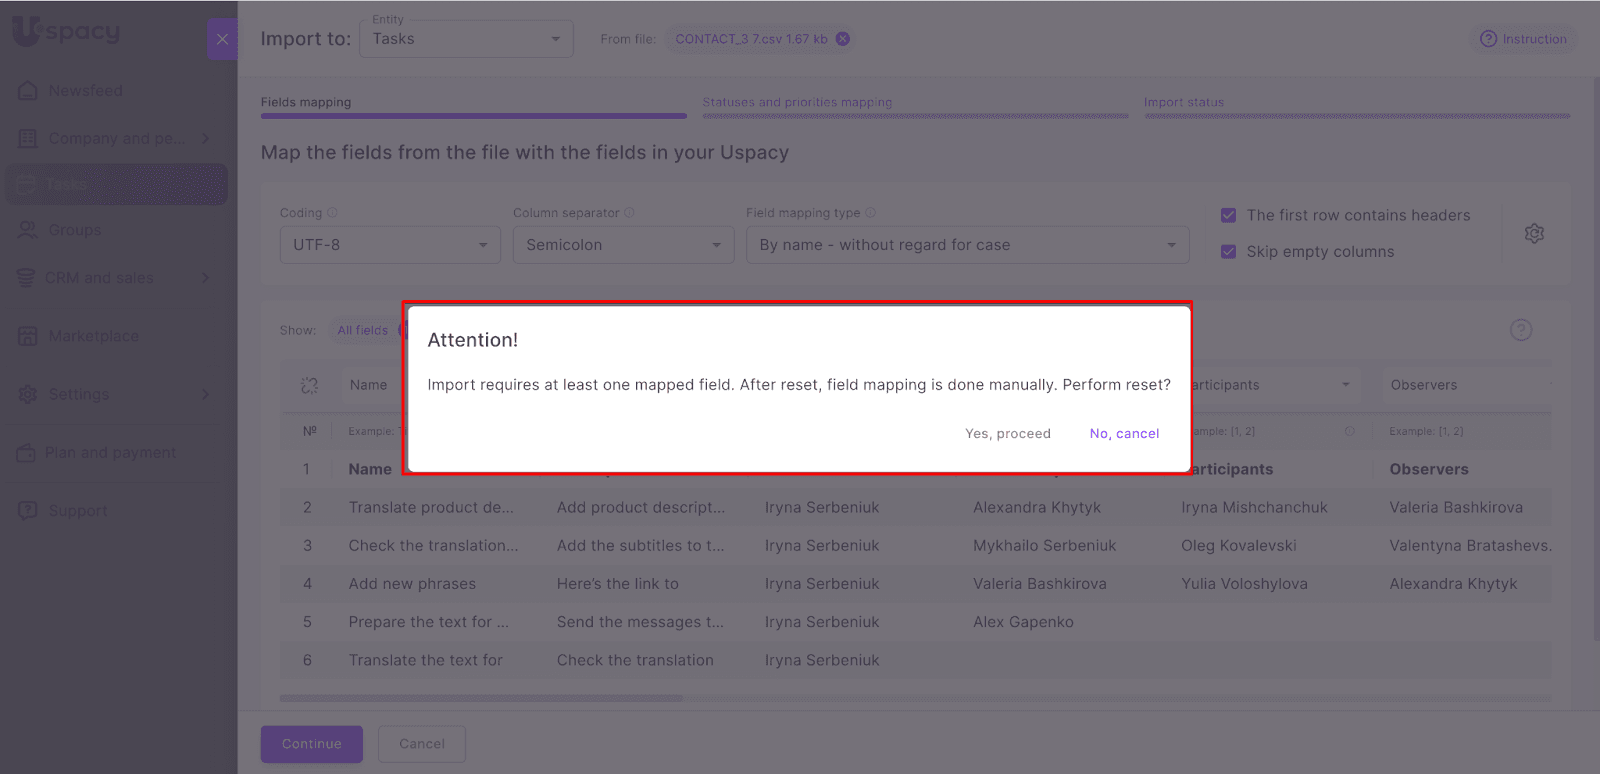
Task: Open Marketplace from the sidebar
Action: pyautogui.click(x=93, y=336)
